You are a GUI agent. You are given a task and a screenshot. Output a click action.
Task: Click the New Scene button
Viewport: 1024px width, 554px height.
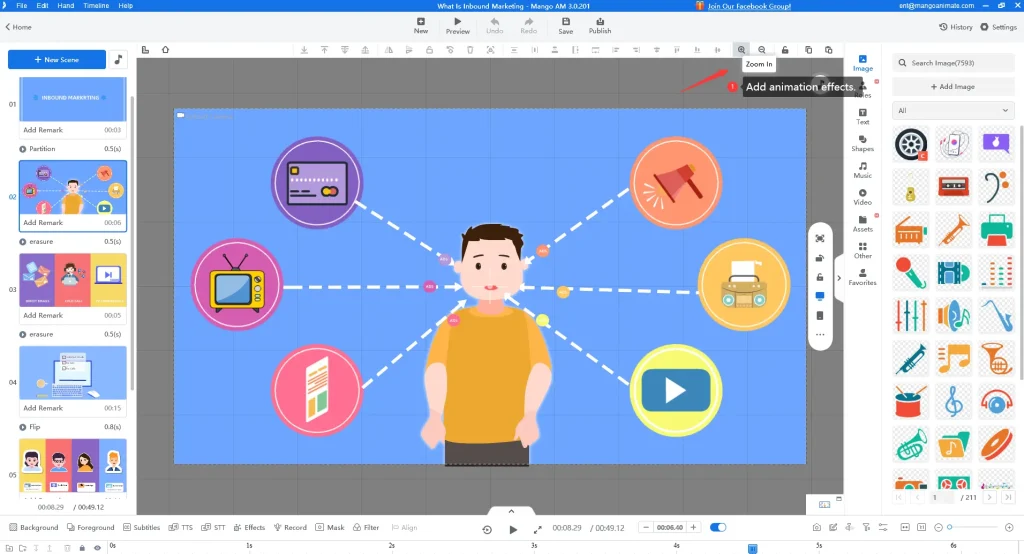(x=57, y=60)
